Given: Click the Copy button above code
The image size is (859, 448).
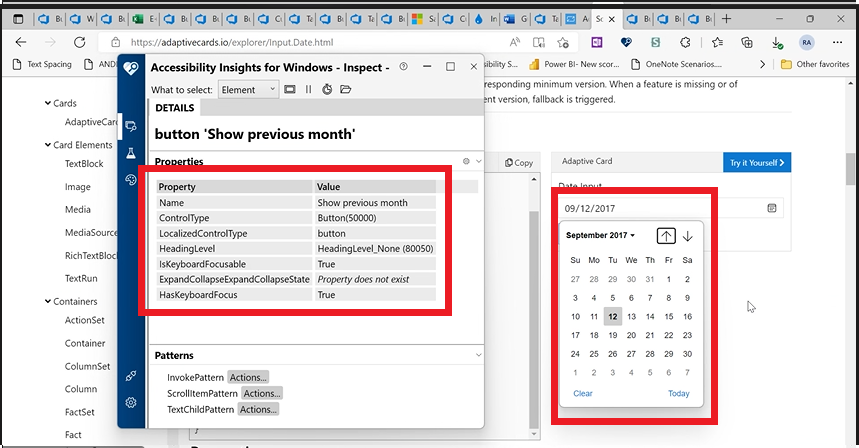Looking at the screenshot, I should tap(519, 163).
